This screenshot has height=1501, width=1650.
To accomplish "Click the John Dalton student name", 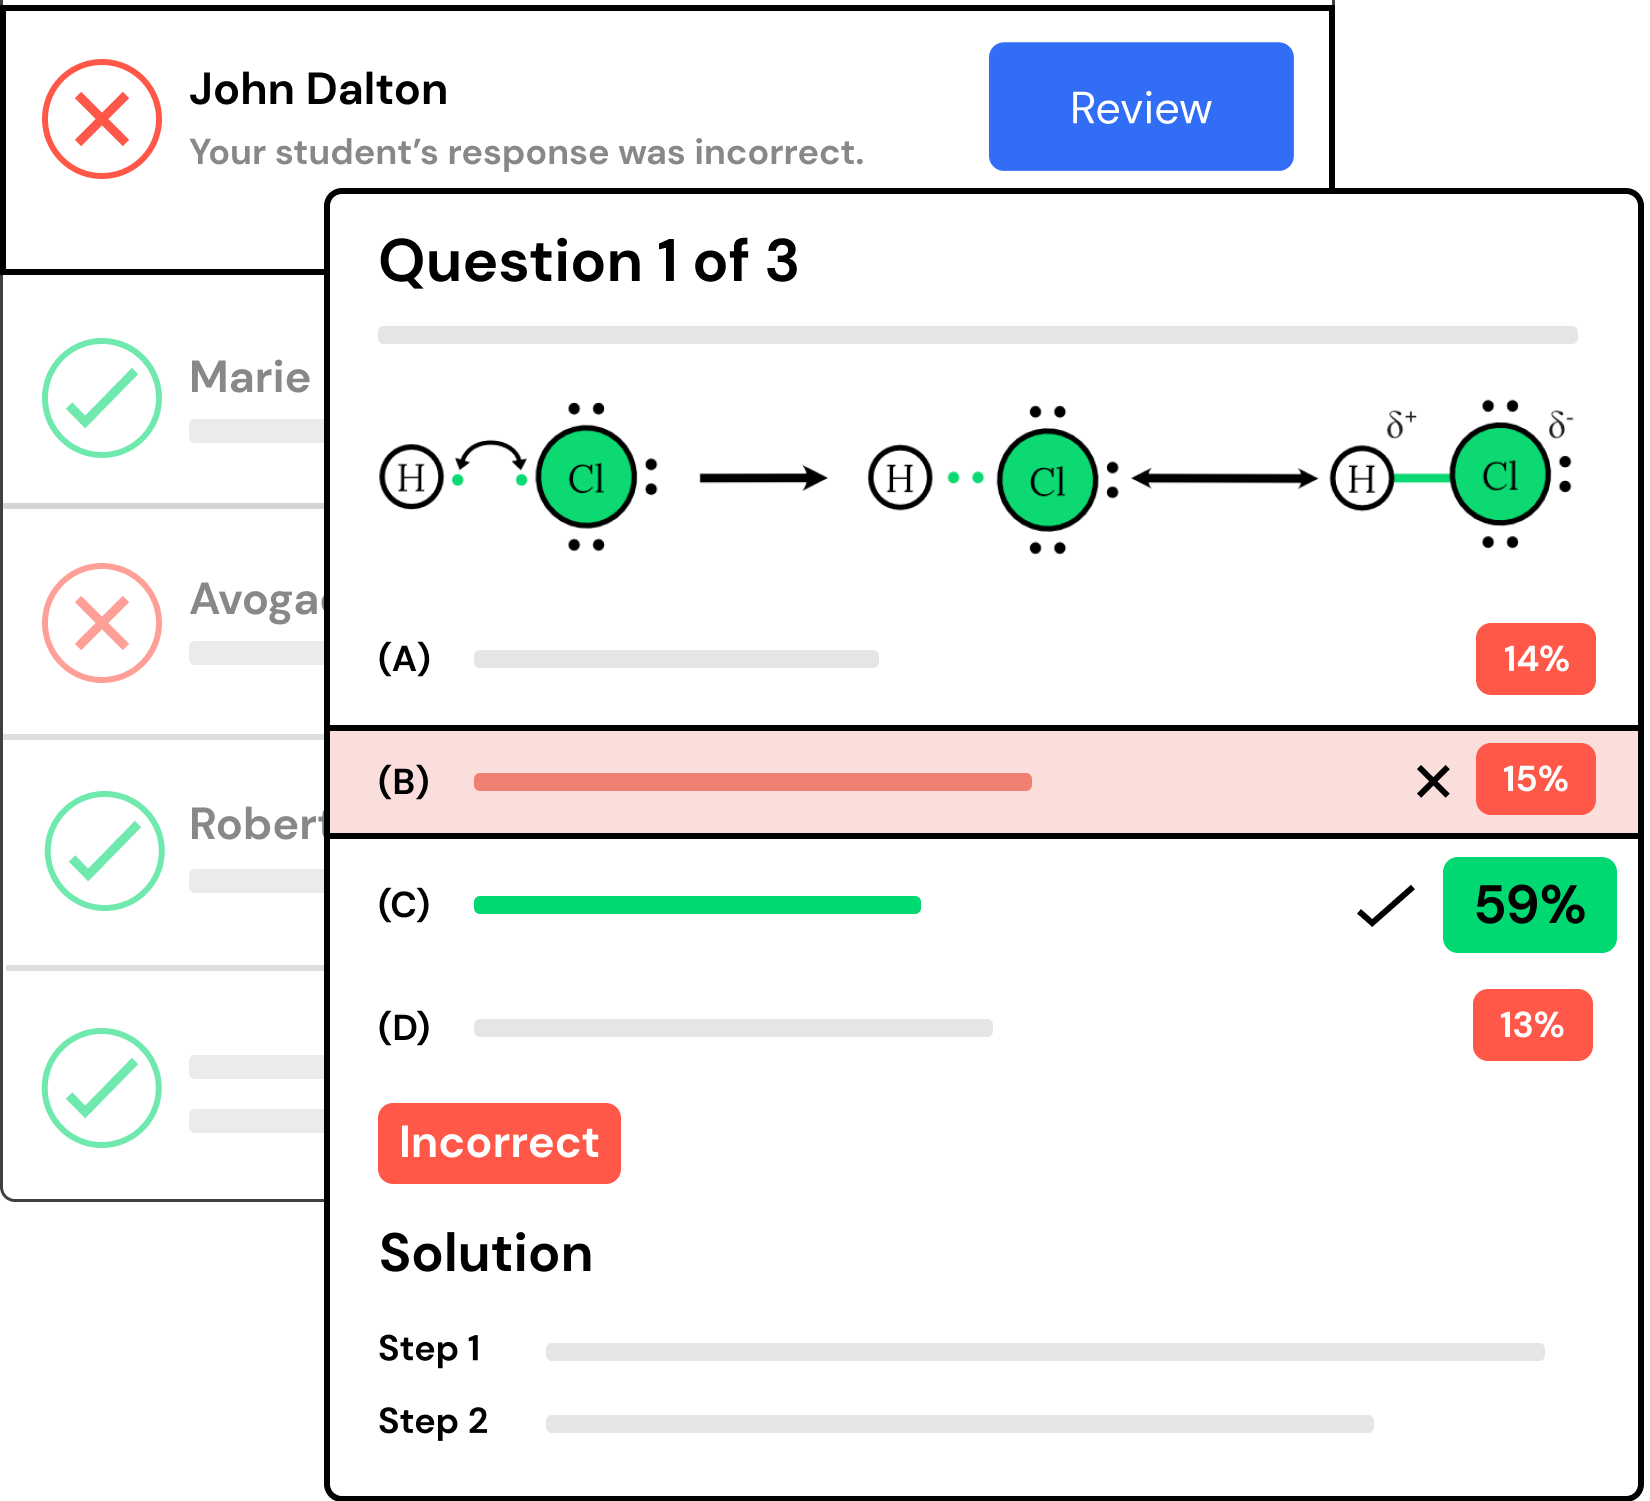I will pos(318,90).
